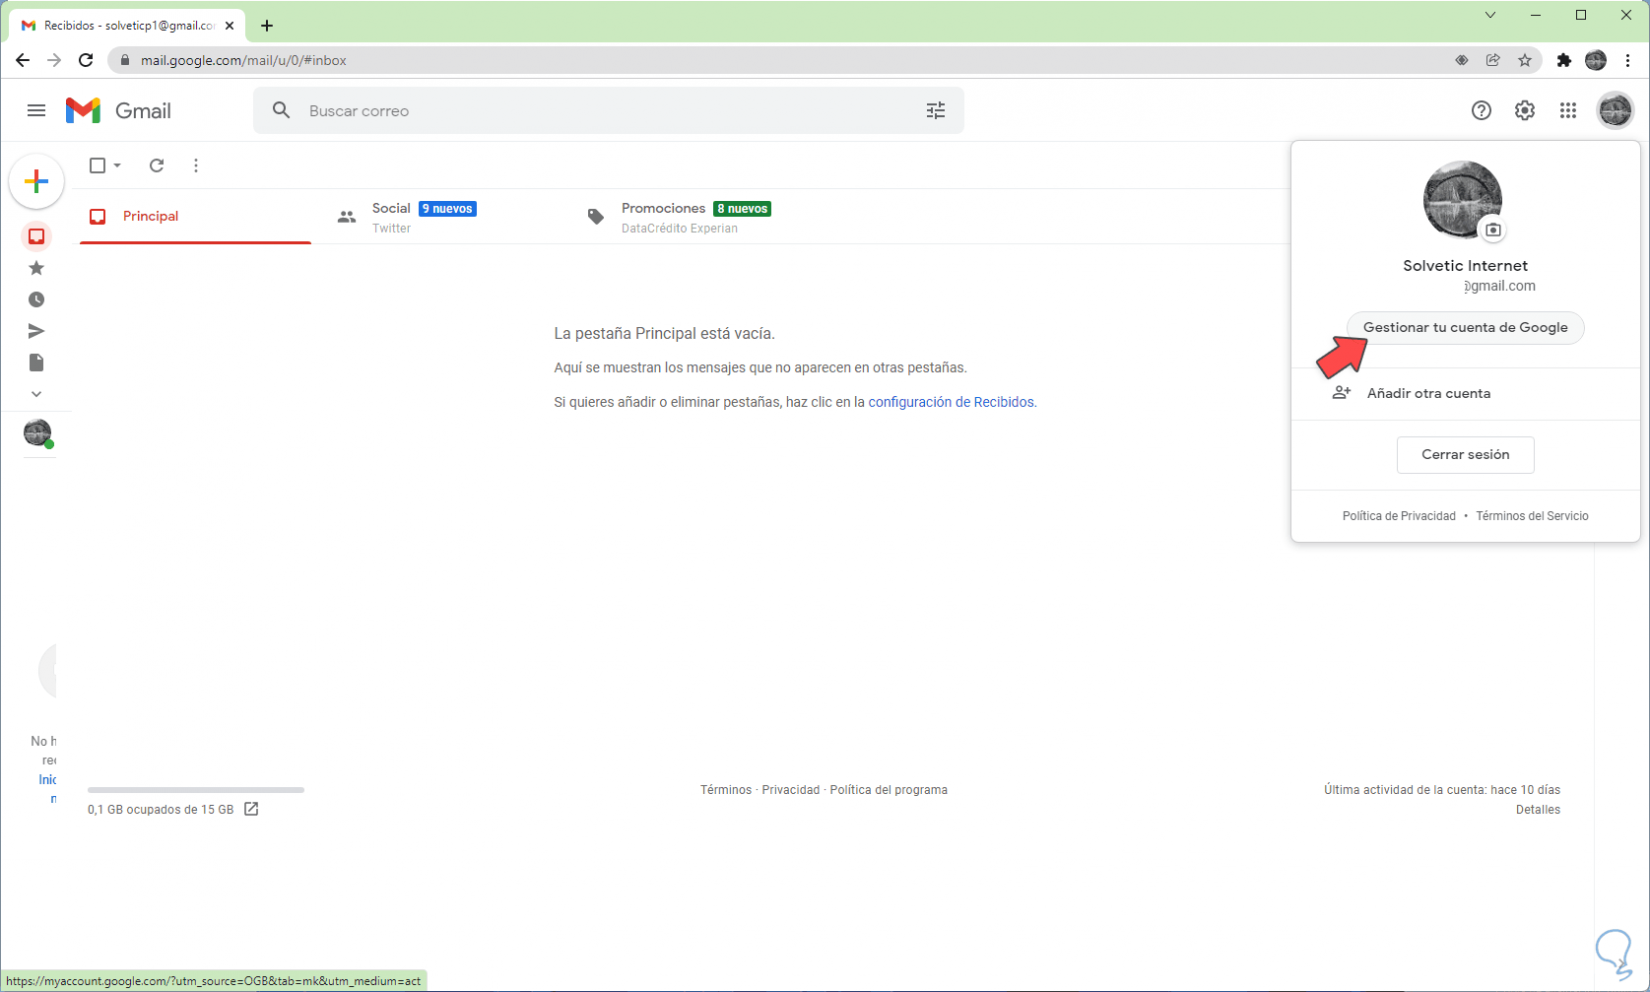Click the browser address bar URL
This screenshot has height=992, width=1650.
click(x=244, y=60)
